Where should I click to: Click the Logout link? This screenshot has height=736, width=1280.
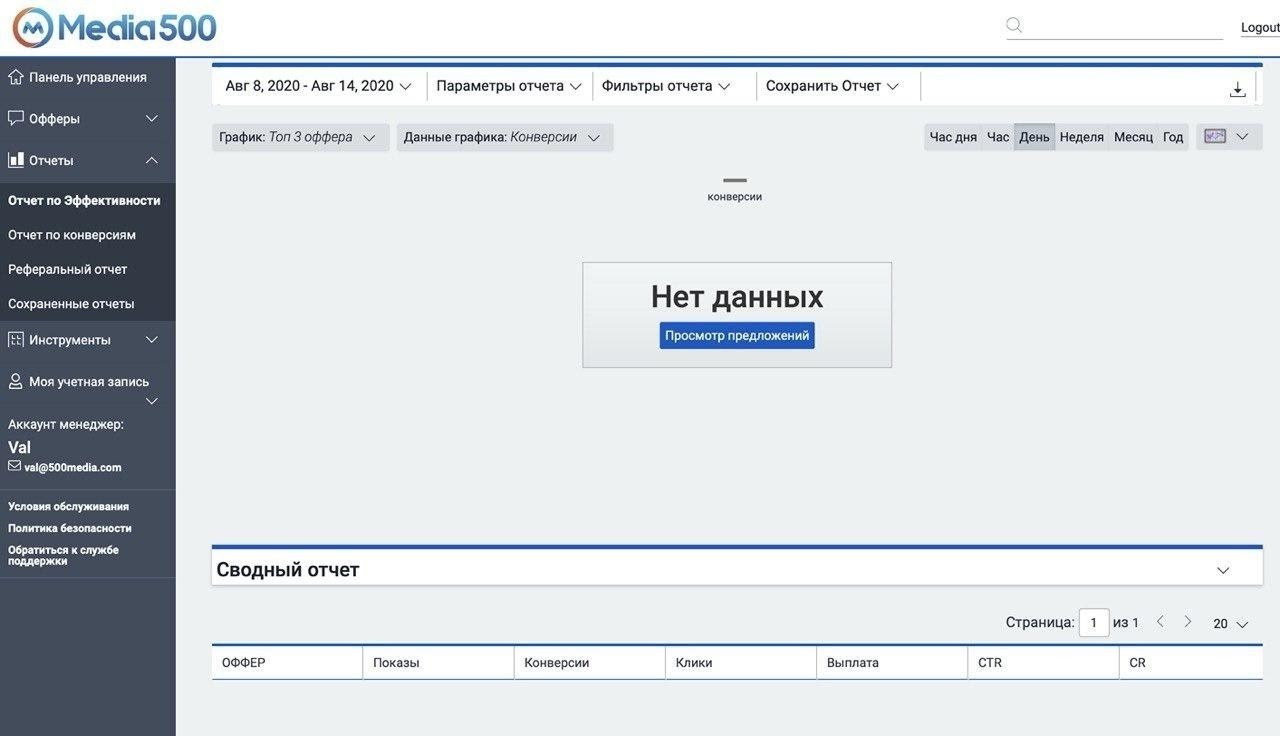pos(1260,27)
